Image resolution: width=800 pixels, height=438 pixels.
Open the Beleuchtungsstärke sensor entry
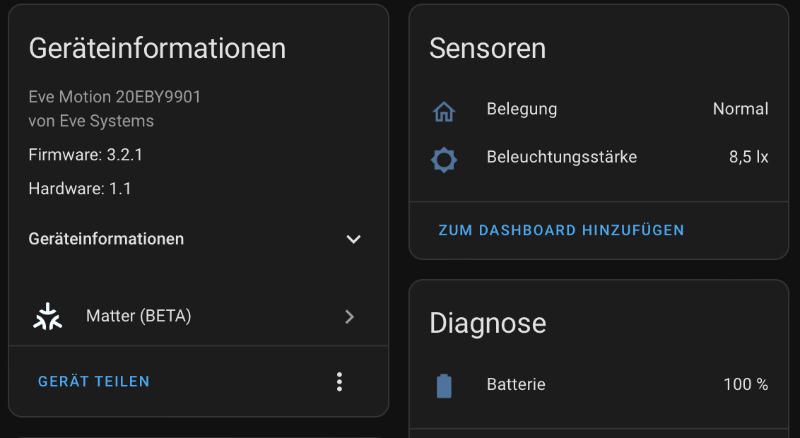pos(561,157)
